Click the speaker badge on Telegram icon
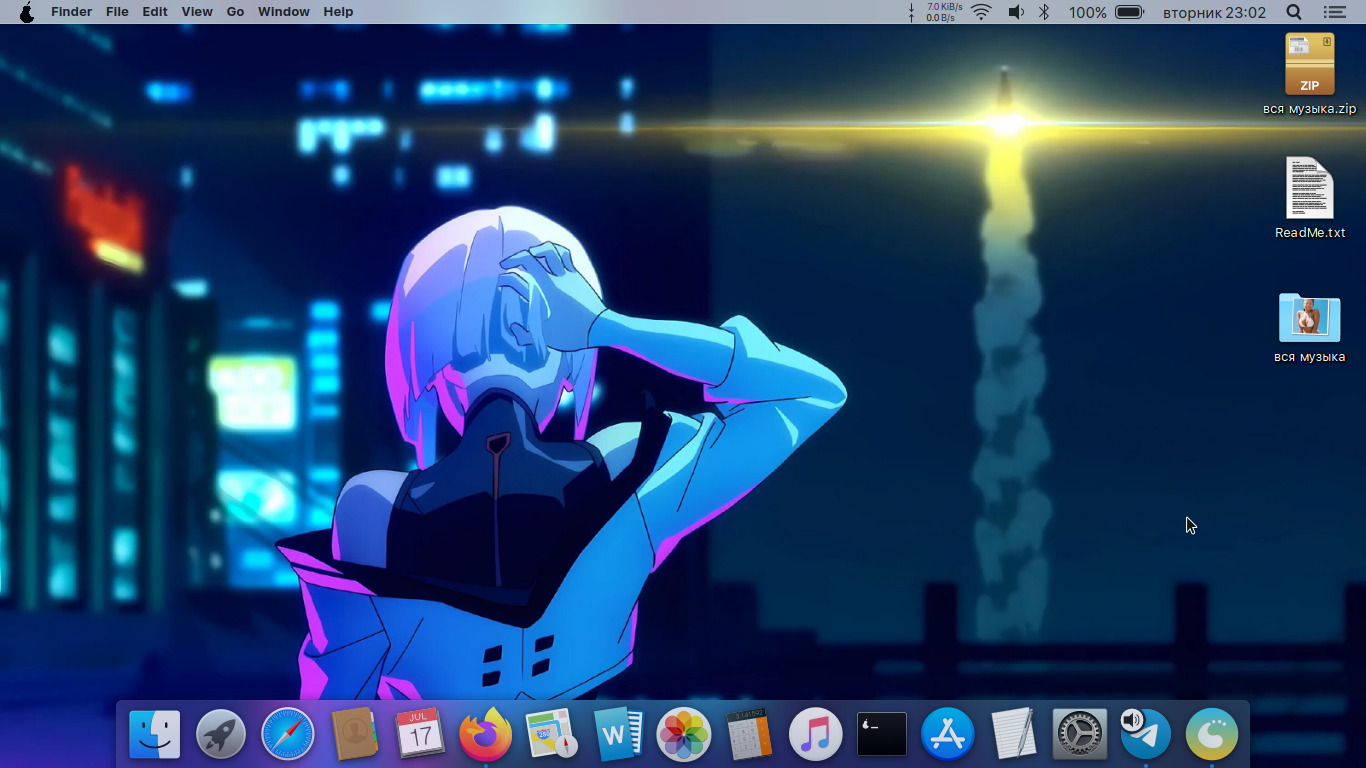Viewport: 1366px width, 768px height. 1132,720
